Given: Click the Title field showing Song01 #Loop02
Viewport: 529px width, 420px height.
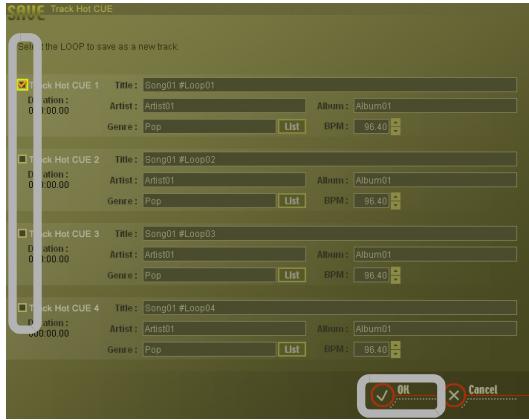Looking at the screenshot, I should coord(330,159).
